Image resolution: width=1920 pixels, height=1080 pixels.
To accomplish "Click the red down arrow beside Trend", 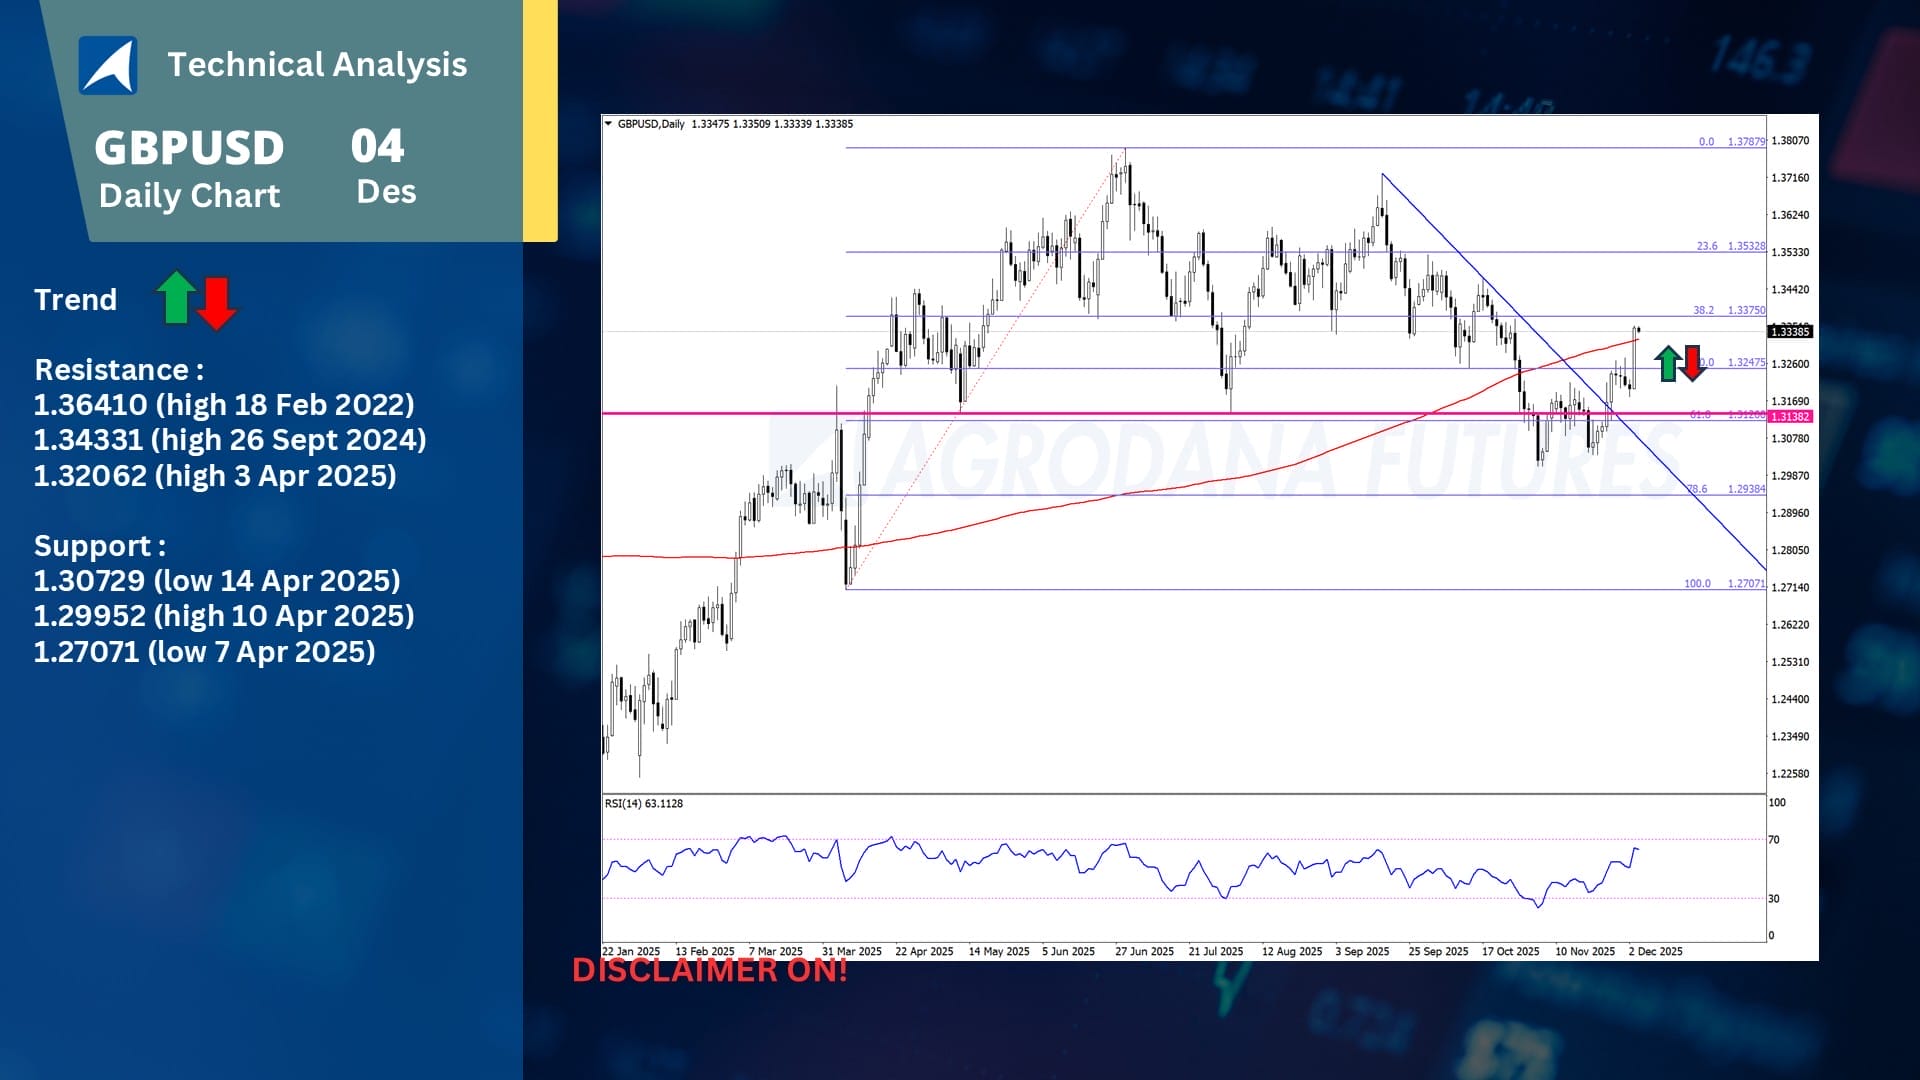I will pyautogui.click(x=216, y=303).
